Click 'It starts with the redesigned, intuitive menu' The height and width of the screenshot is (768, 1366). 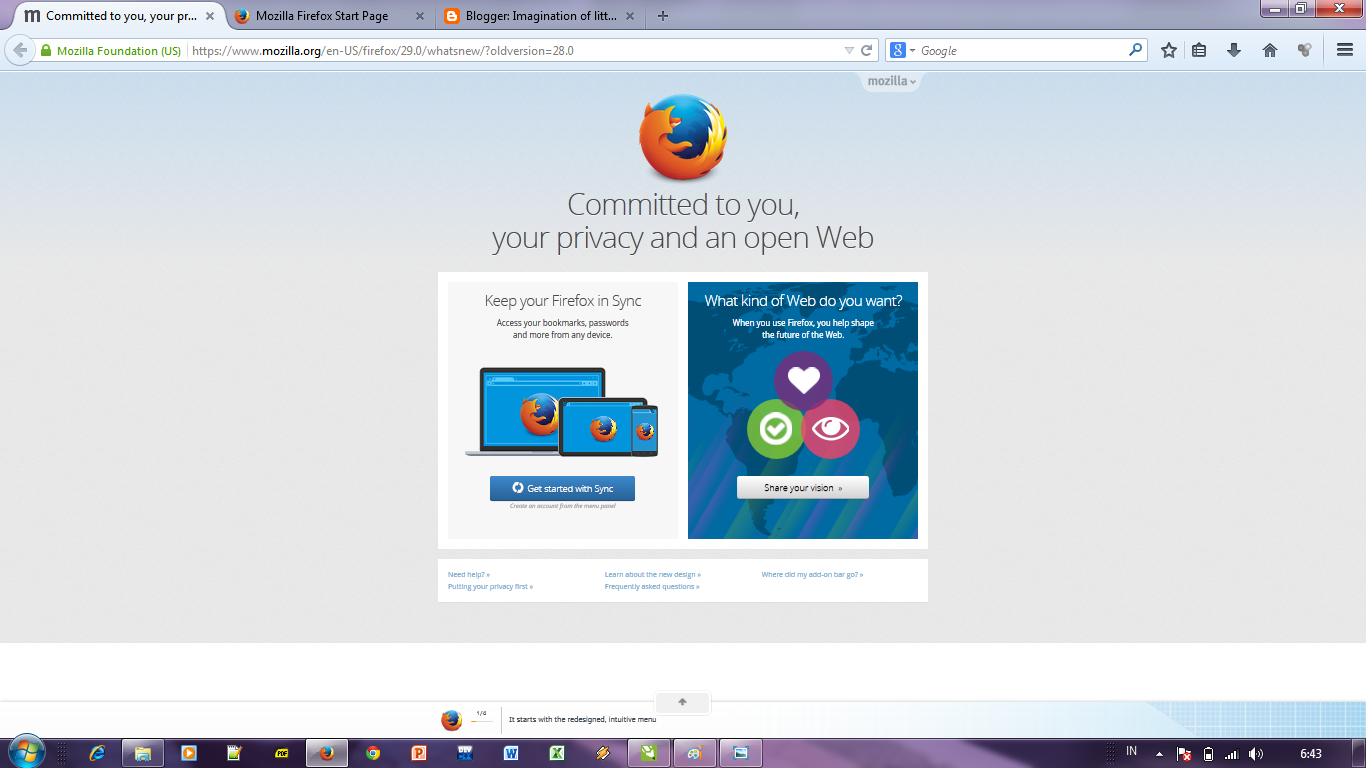582,719
